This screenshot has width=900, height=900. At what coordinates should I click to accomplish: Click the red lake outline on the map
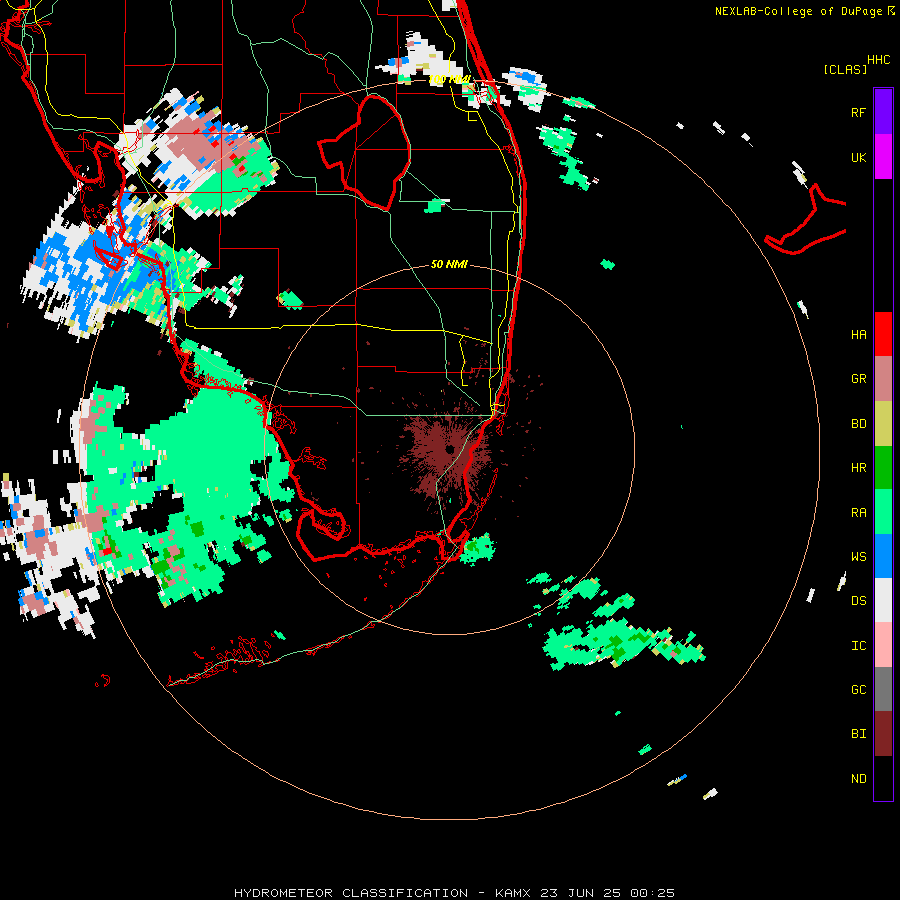click(x=365, y=152)
